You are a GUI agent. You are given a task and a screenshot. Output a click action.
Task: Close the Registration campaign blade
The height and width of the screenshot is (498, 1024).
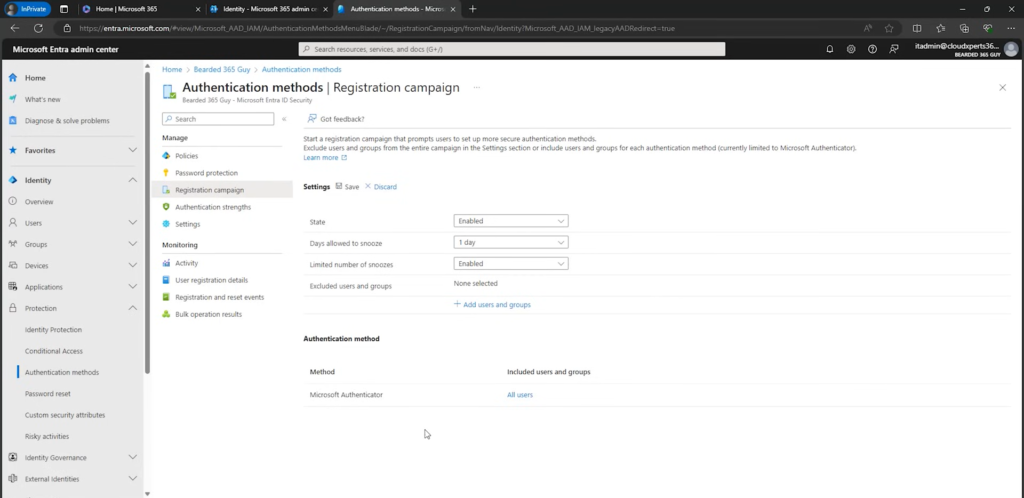(1002, 87)
